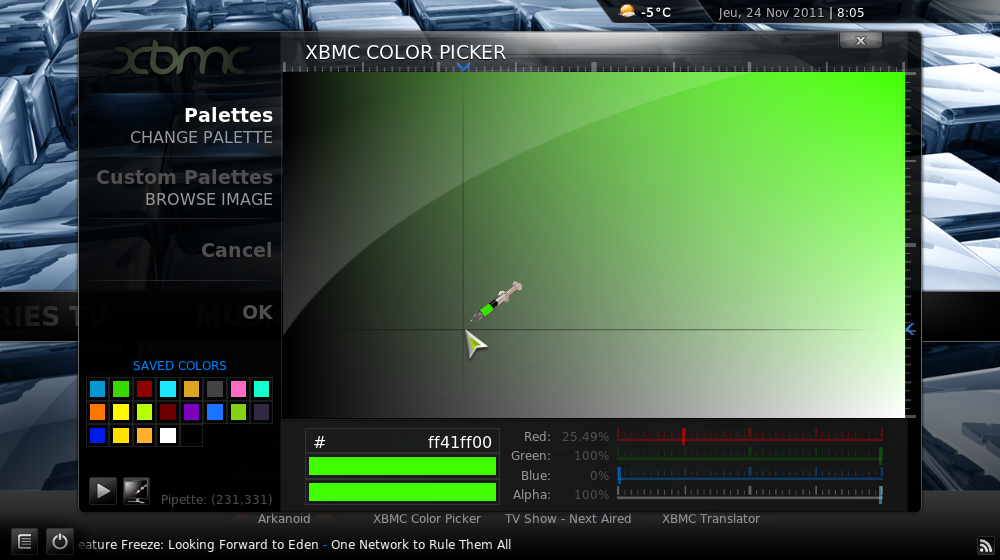Click the SAVED COLORS heading
This screenshot has width=1000, height=560.
click(179, 365)
